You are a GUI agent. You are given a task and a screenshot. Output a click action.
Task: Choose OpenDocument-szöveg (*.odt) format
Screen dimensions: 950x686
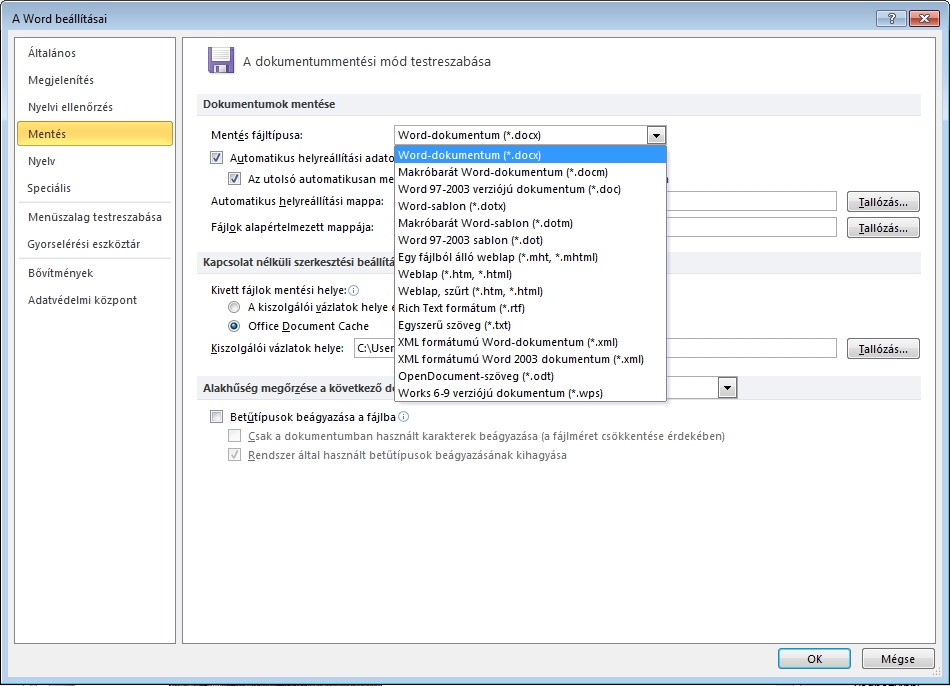[x=530, y=376]
